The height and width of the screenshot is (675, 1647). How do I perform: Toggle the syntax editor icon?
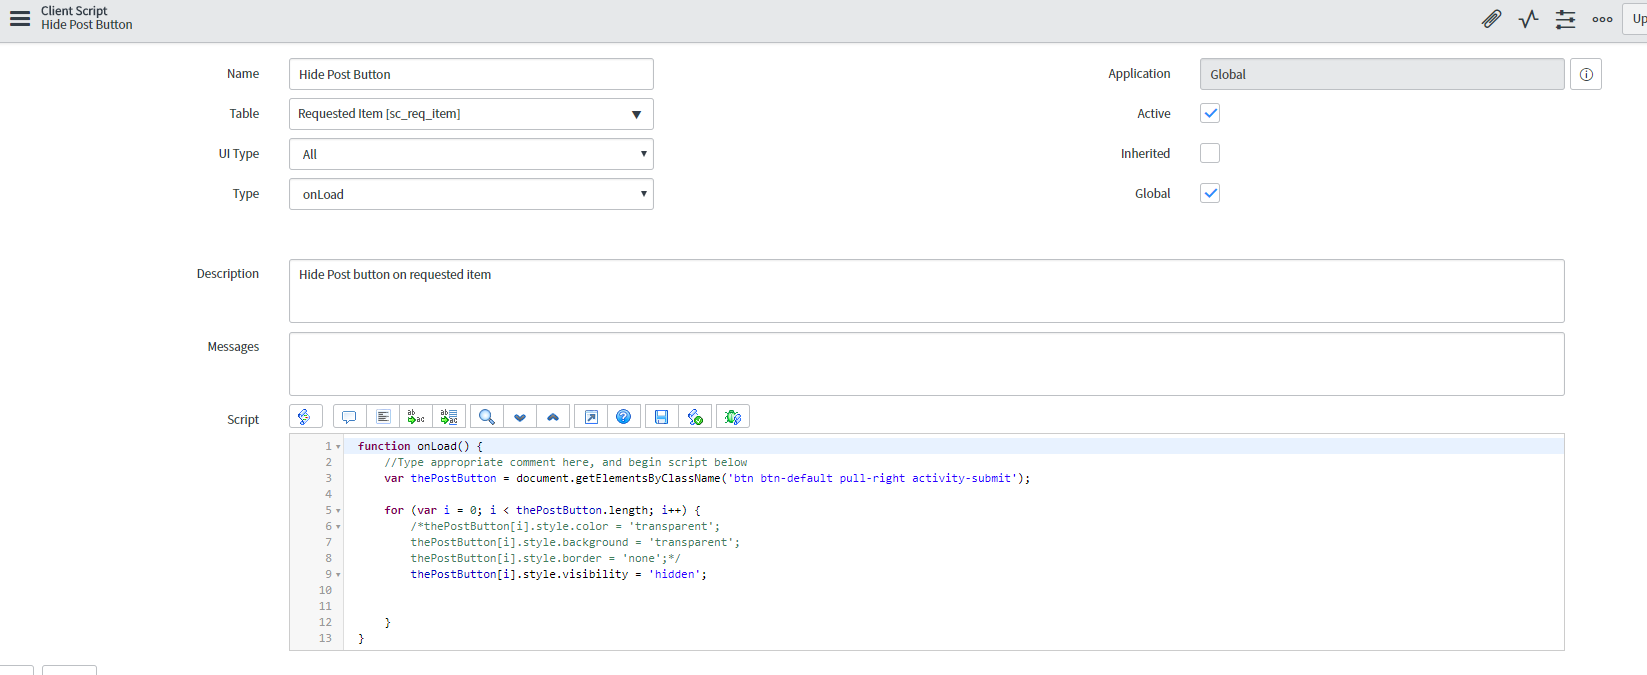[x=305, y=417]
